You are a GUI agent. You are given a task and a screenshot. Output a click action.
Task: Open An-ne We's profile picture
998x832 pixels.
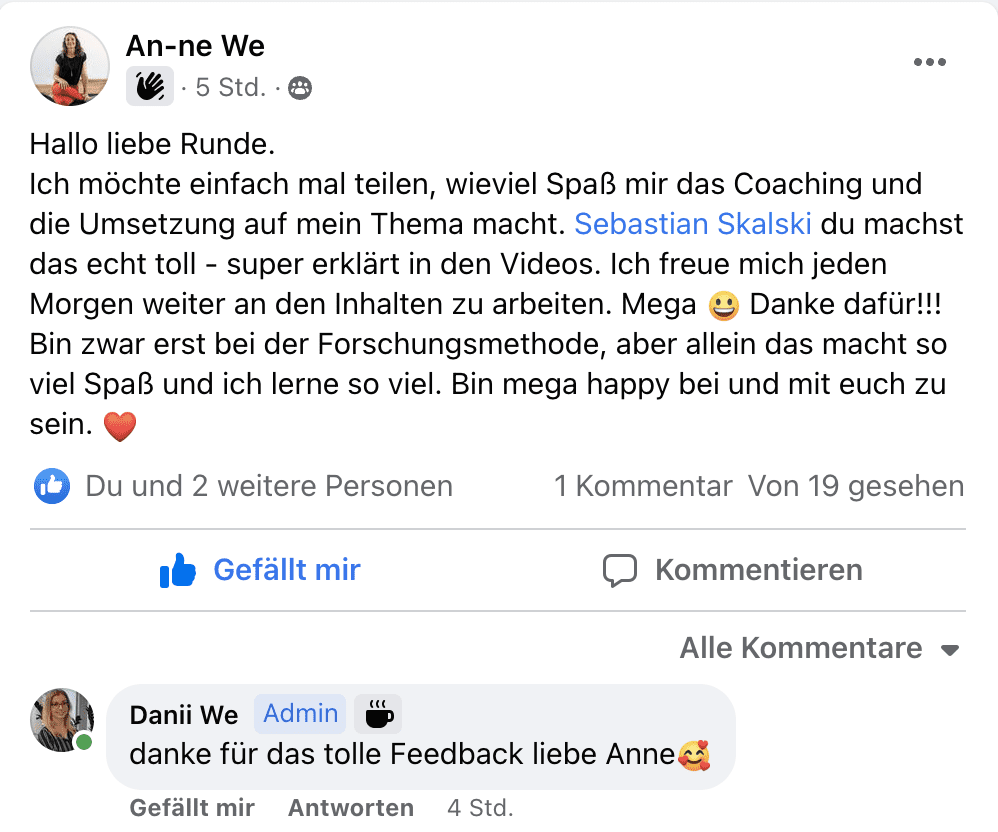[69, 66]
